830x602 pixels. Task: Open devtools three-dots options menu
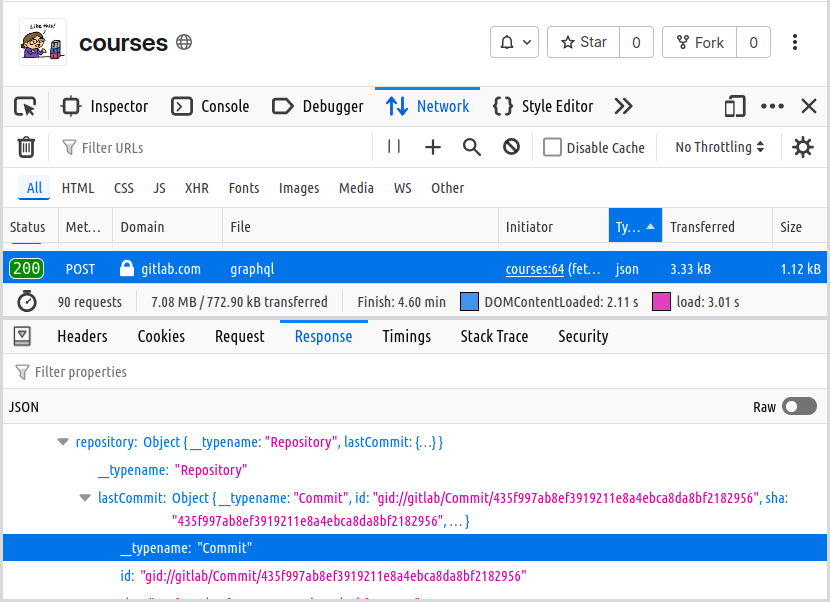[x=772, y=106]
